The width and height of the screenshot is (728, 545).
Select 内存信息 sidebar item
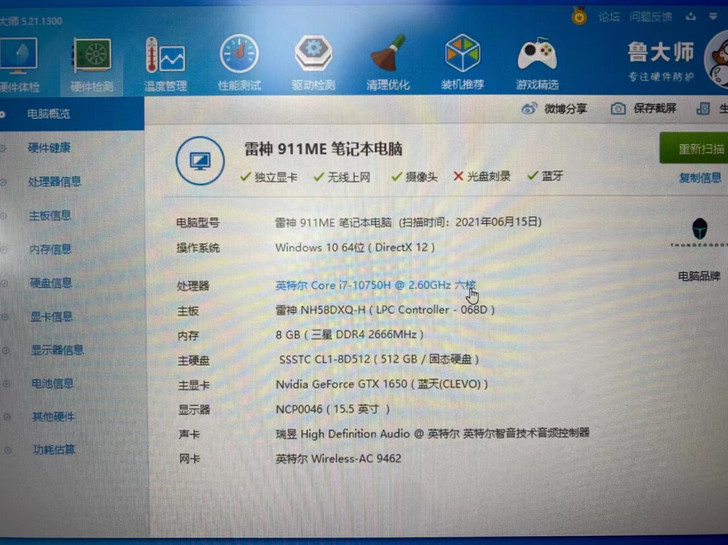50,249
